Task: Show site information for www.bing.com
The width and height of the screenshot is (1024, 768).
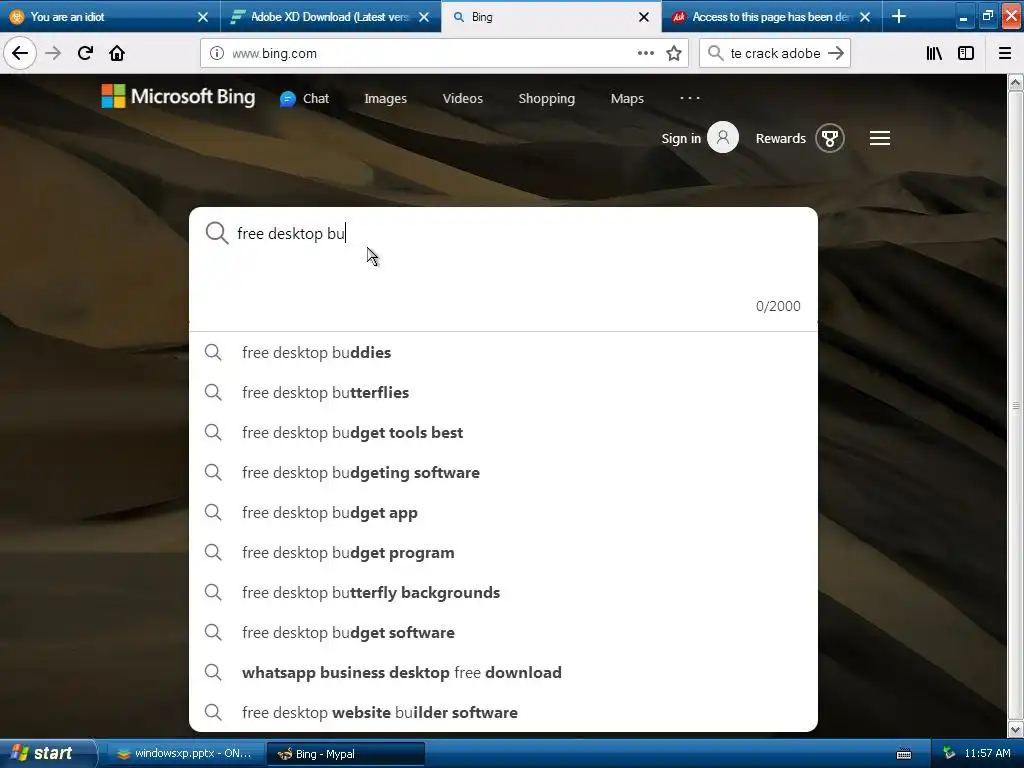Action: (217, 54)
